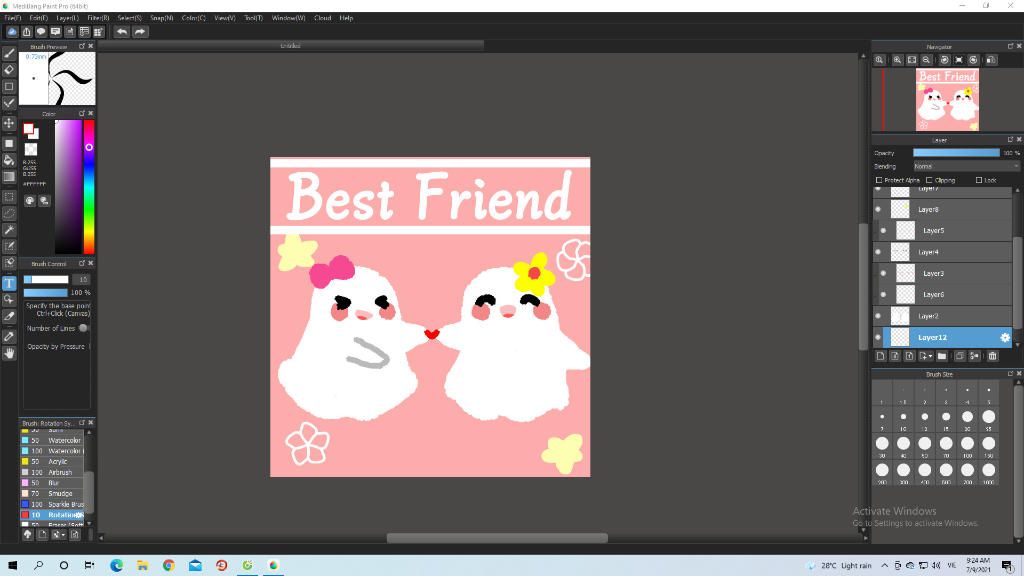Open the Windows Start menu
Image resolution: width=1024 pixels, height=576 pixels.
[x=12, y=566]
